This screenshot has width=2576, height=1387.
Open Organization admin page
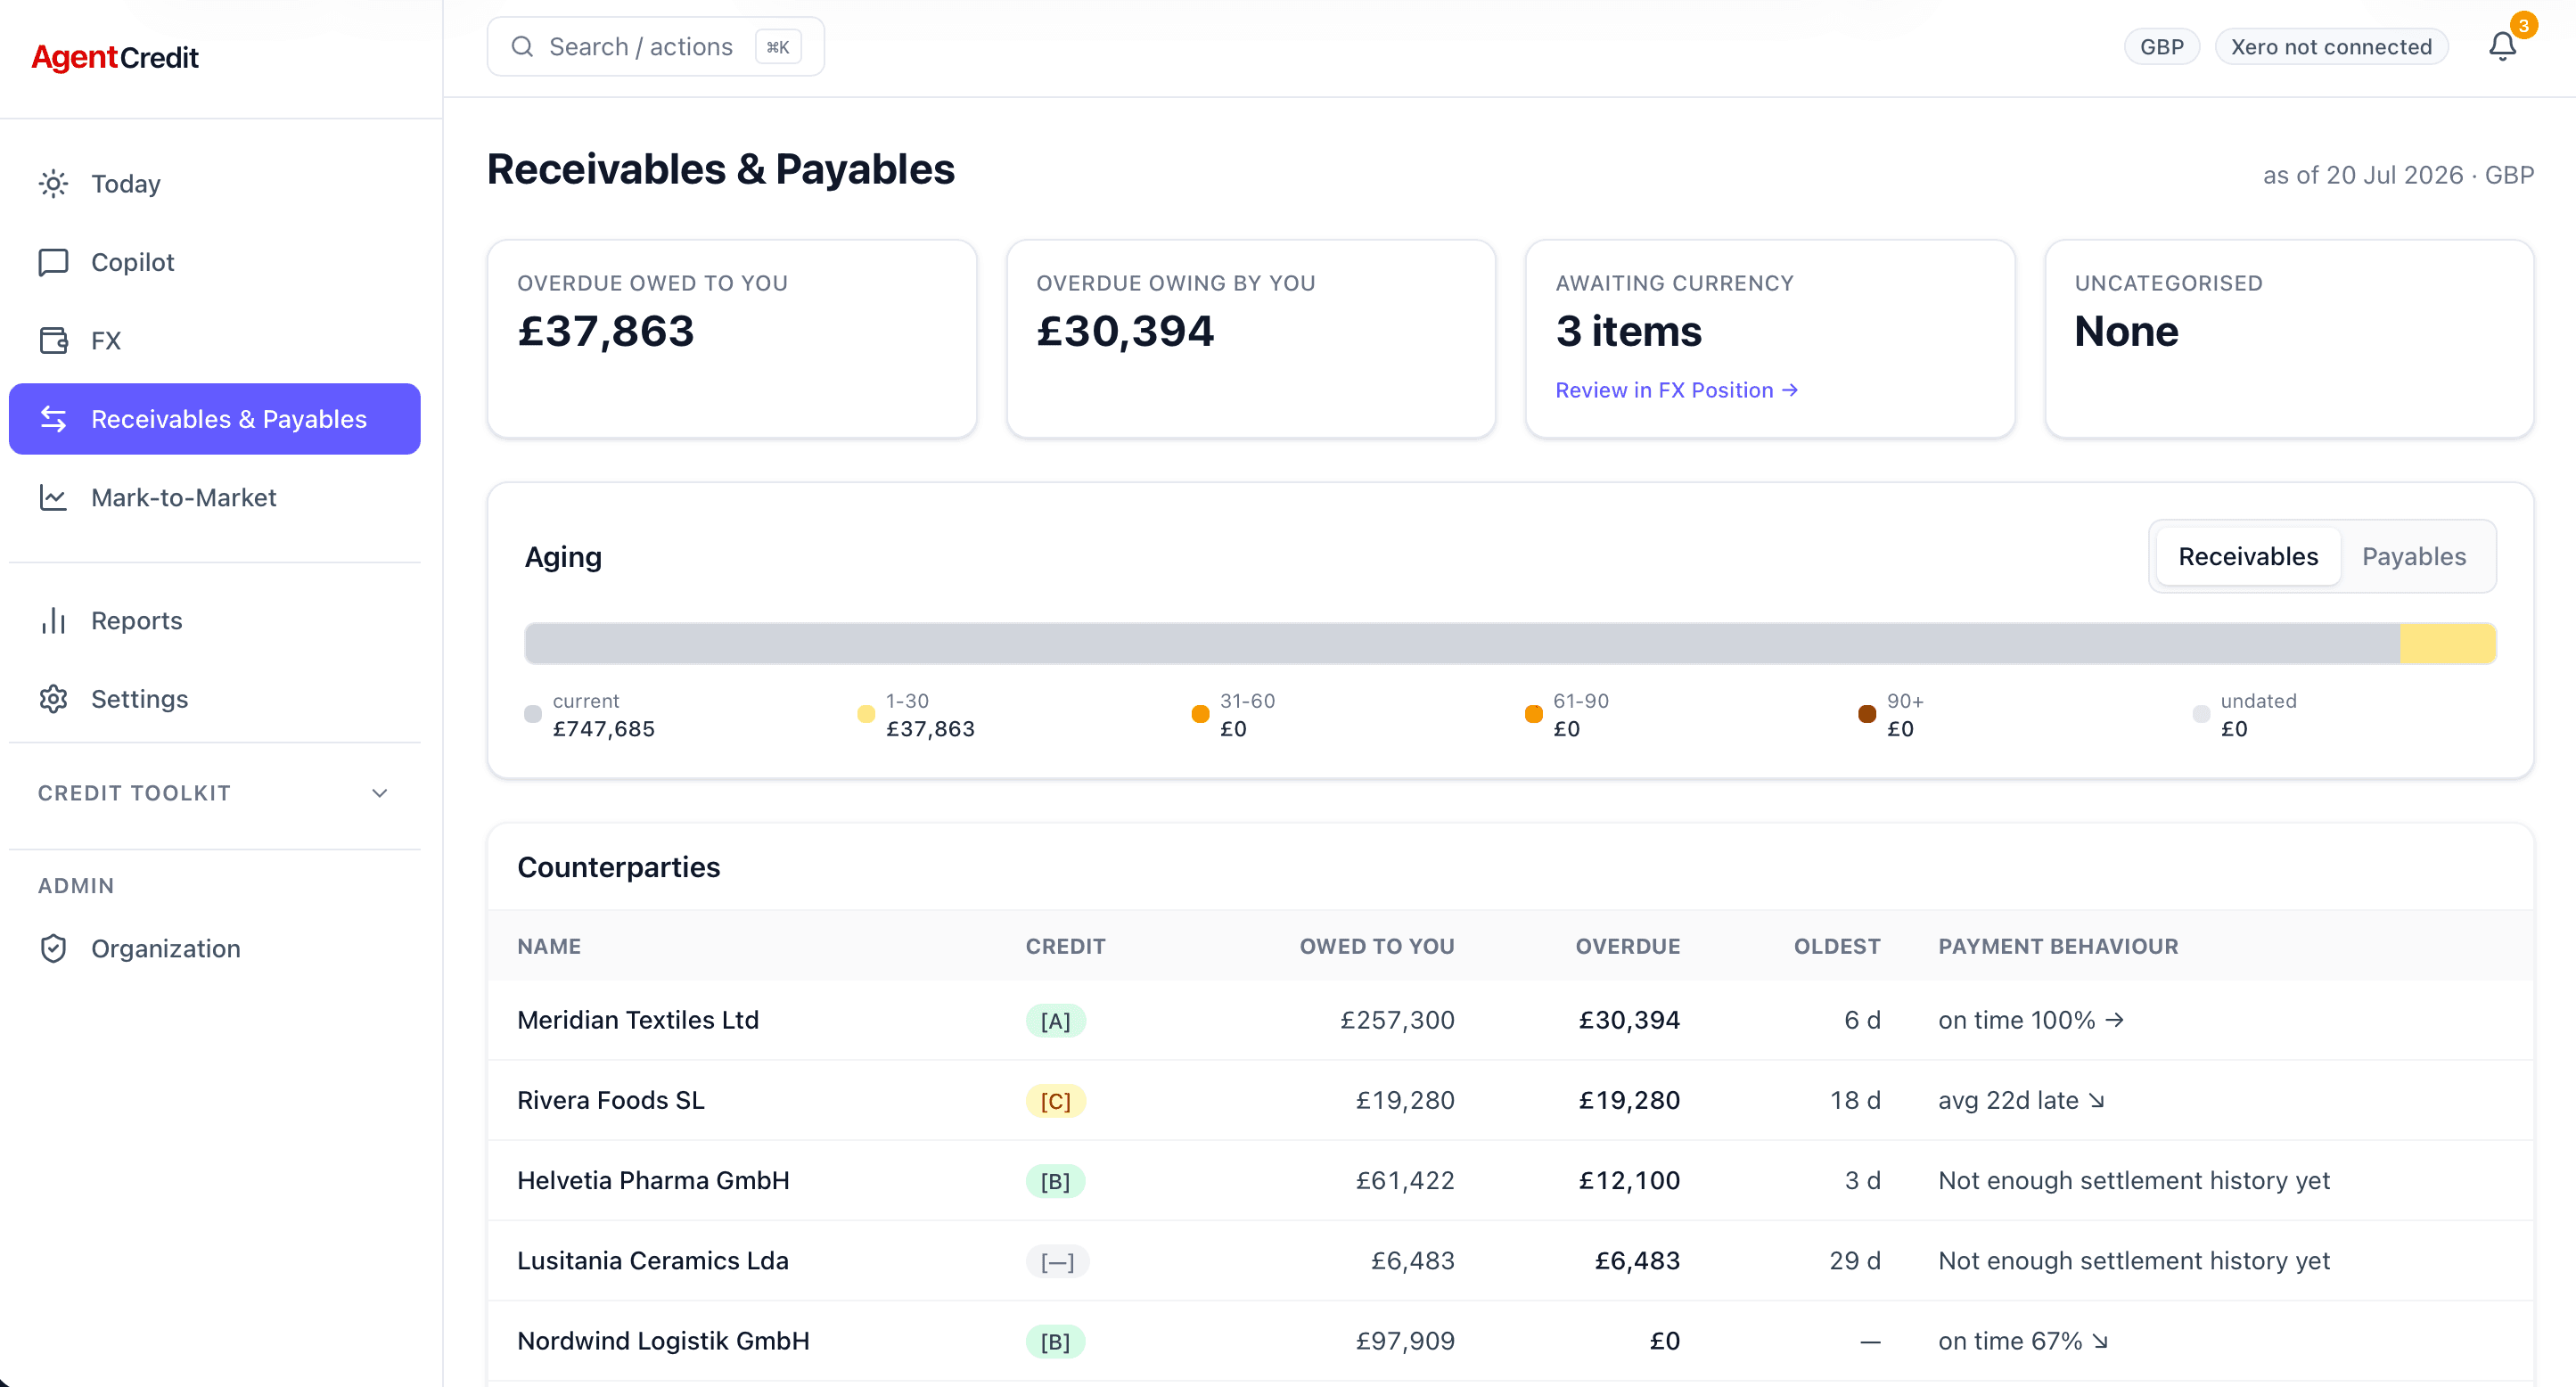[214, 949]
